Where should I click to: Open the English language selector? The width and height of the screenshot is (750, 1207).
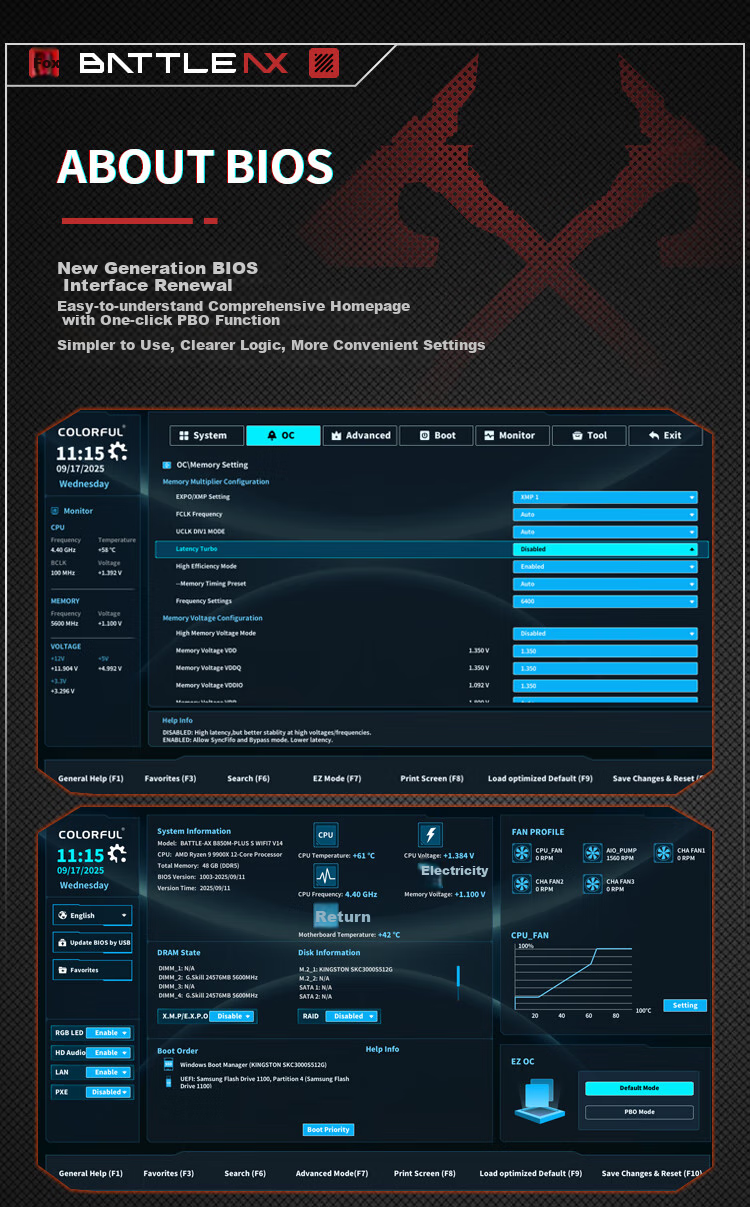tap(92, 915)
